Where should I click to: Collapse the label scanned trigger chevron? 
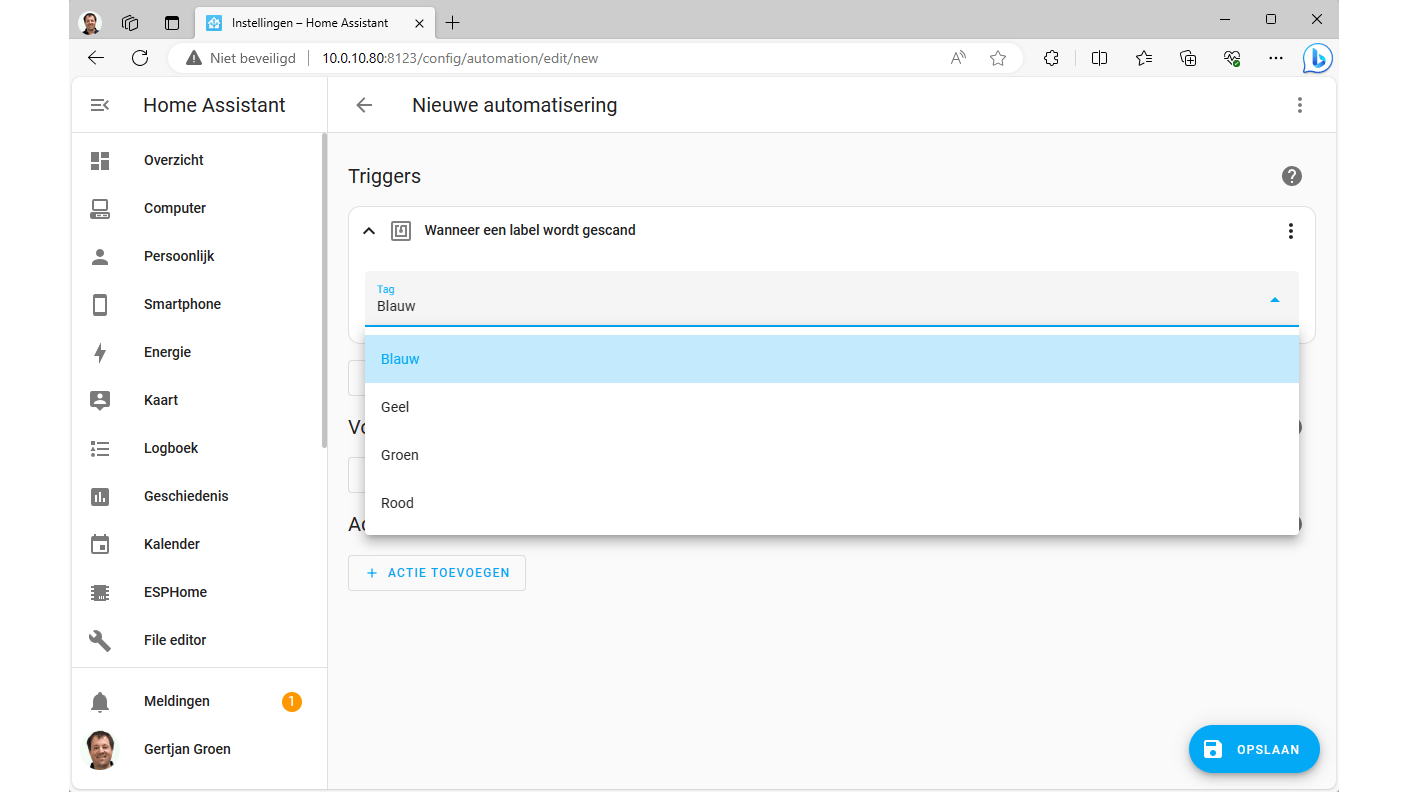click(369, 231)
